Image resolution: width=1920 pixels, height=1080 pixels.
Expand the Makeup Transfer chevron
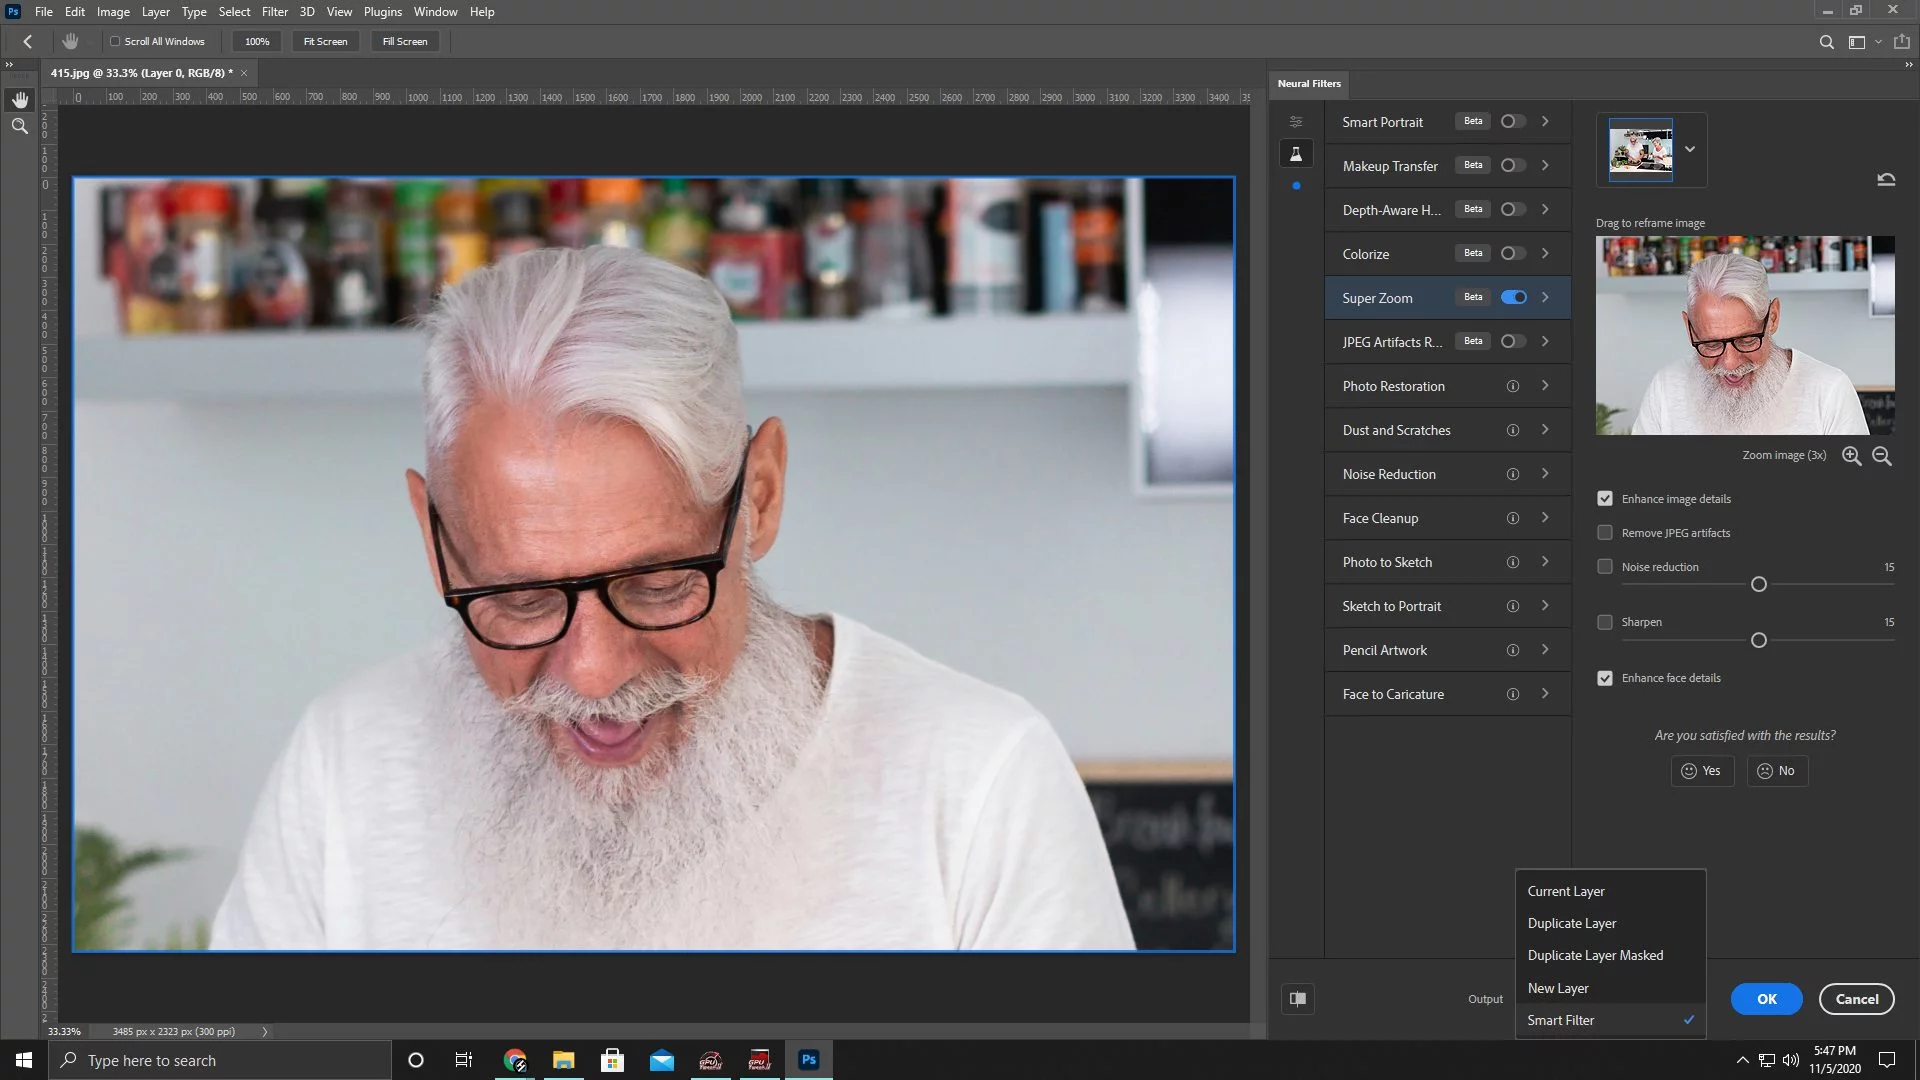click(x=1545, y=165)
